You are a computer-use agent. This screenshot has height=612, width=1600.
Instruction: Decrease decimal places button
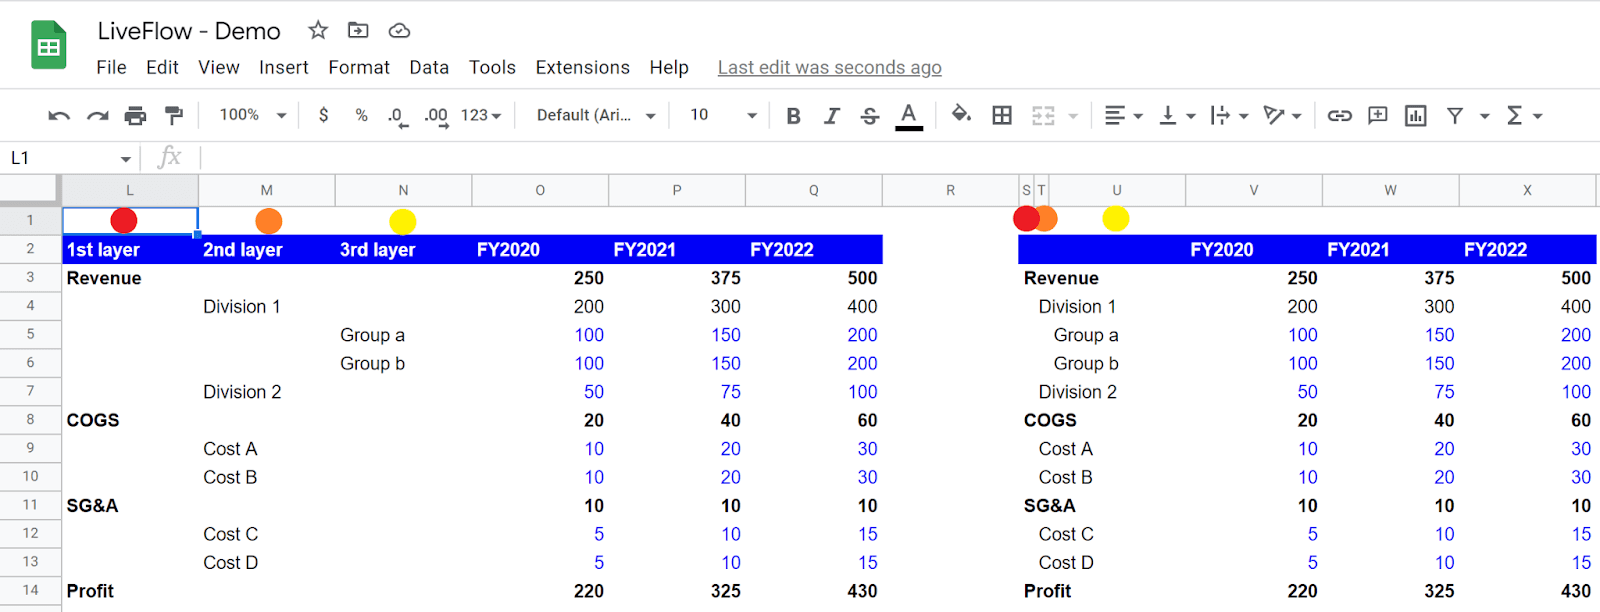[397, 117]
